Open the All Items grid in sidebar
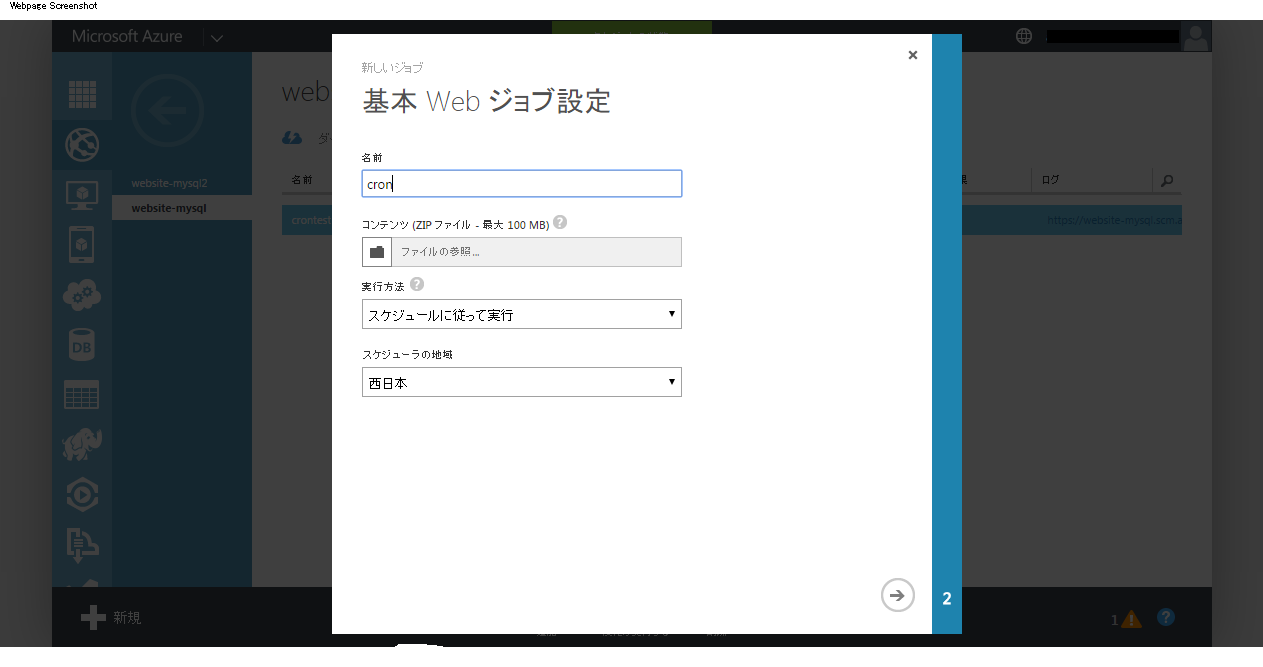 pos(82,95)
